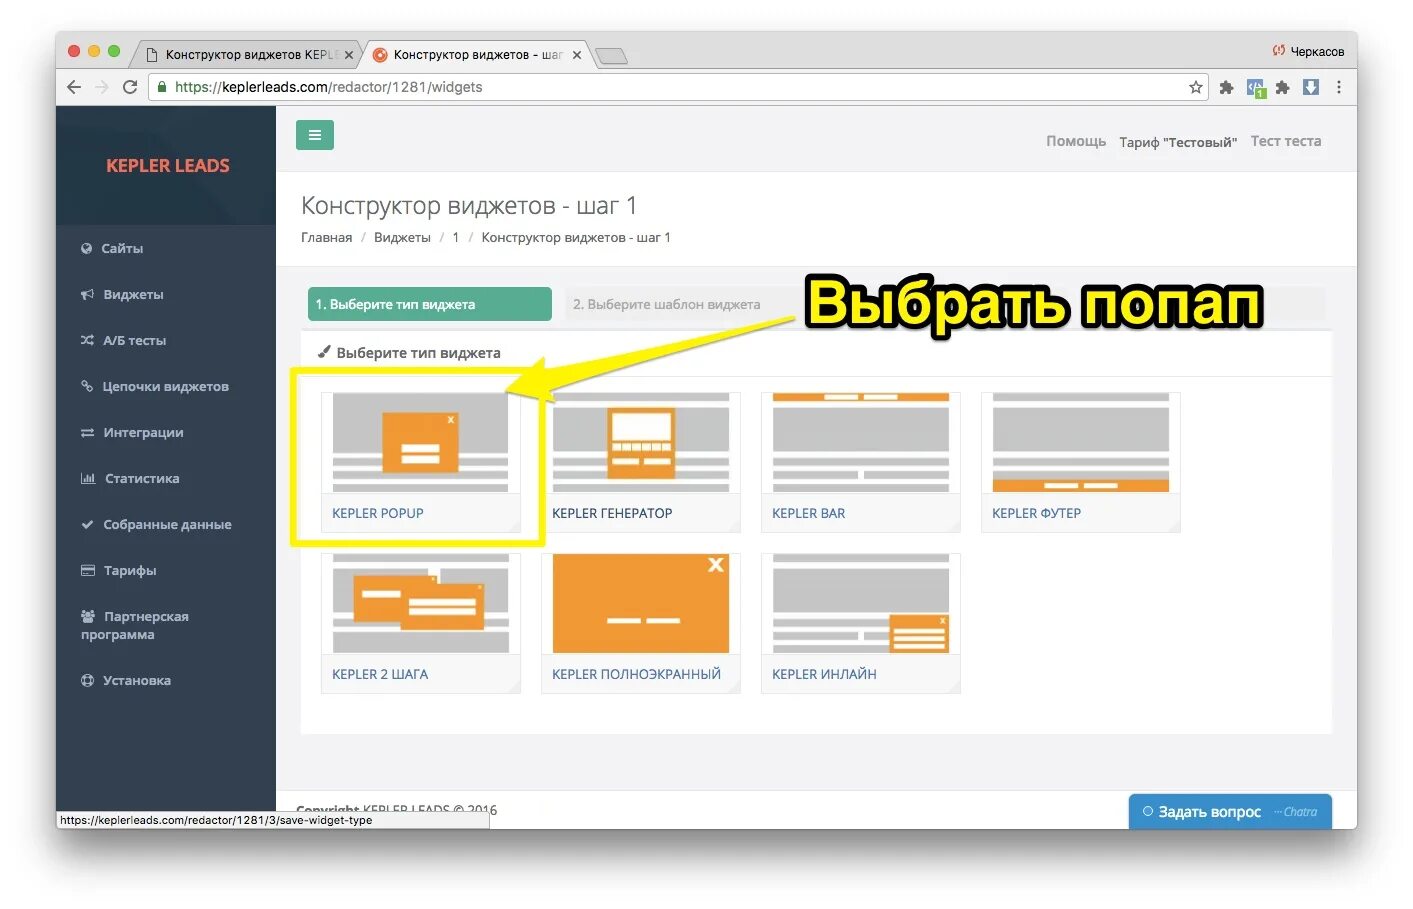
Task: Open Собранные данные in sidebar
Action: [166, 524]
